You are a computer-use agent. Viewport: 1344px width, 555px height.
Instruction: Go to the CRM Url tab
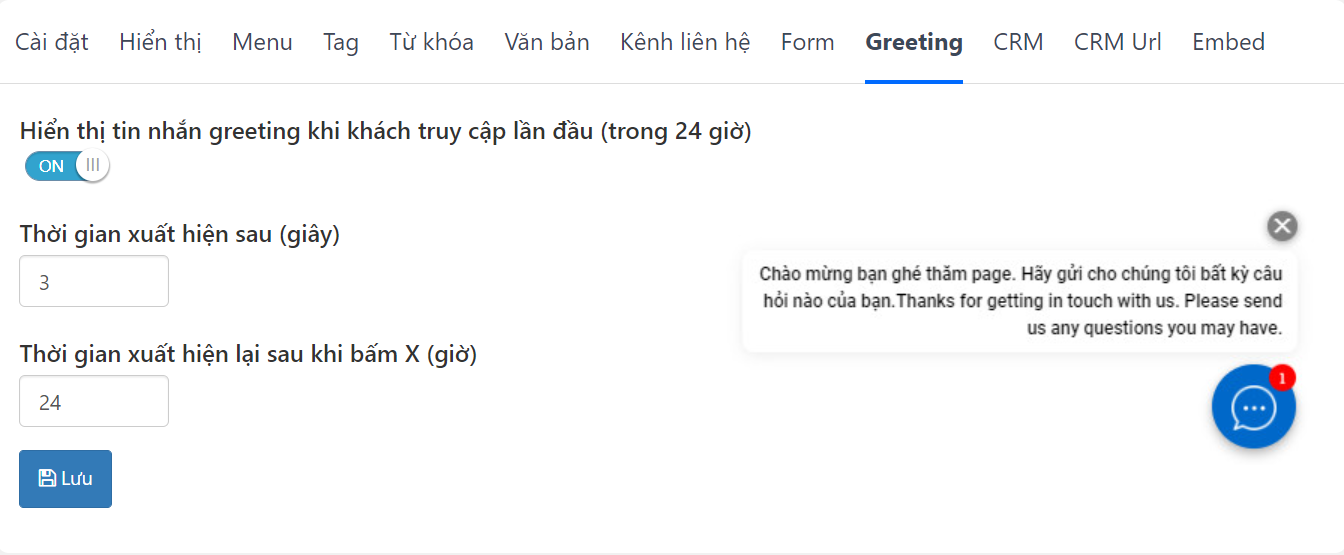(1118, 42)
